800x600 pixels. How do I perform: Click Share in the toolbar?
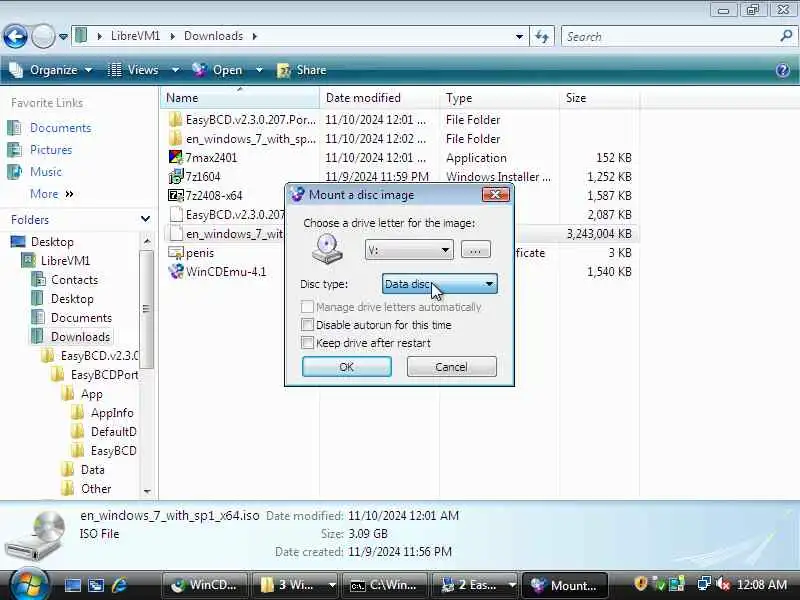click(x=302, y=70)
